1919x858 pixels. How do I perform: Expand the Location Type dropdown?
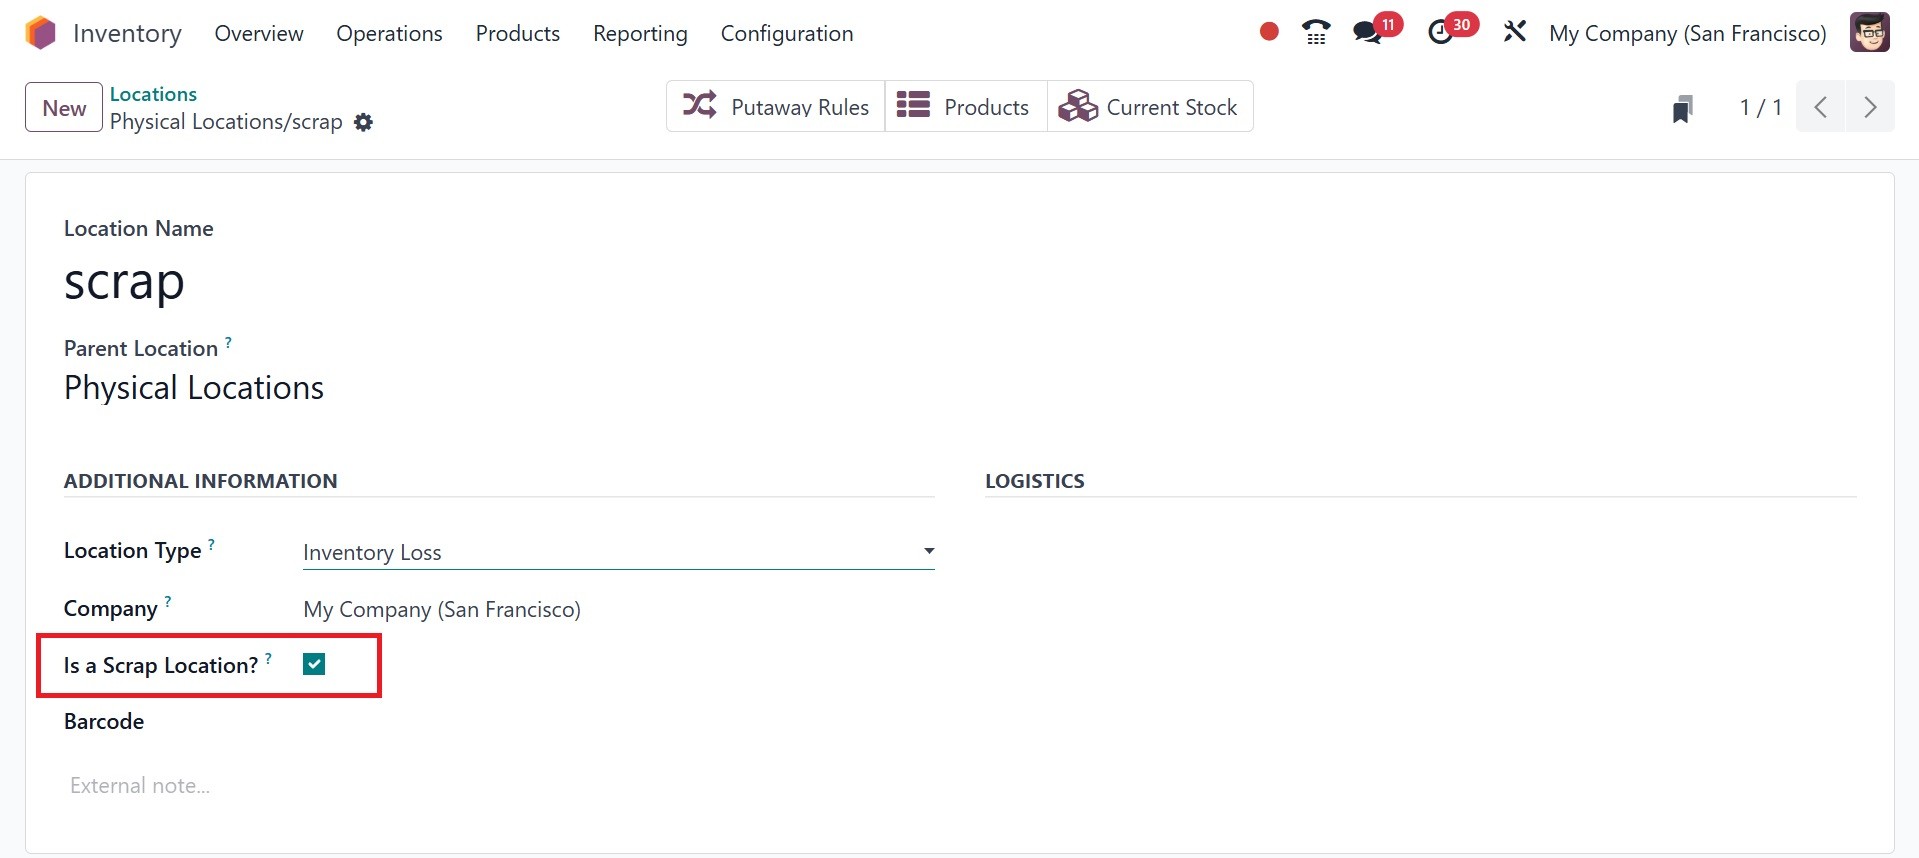click(618, 552)
